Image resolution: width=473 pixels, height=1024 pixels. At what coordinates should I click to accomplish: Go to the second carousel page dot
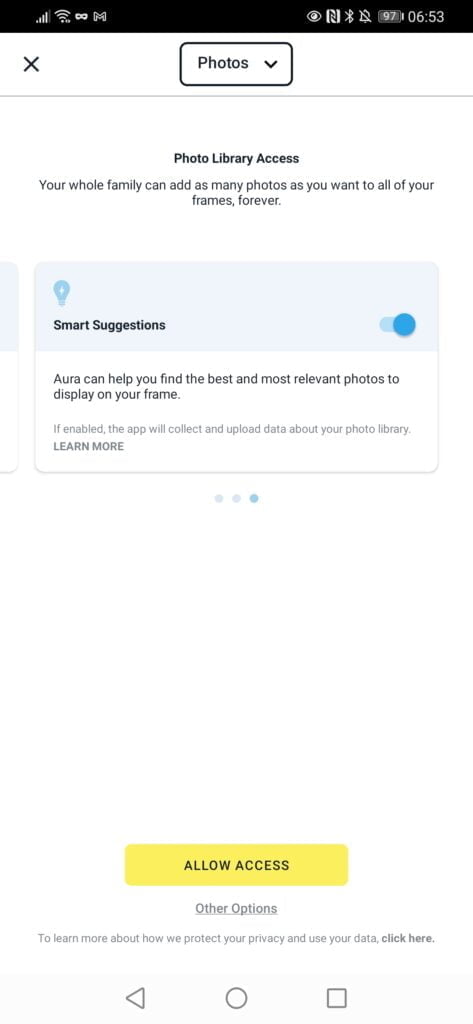[x=236, y=498]
